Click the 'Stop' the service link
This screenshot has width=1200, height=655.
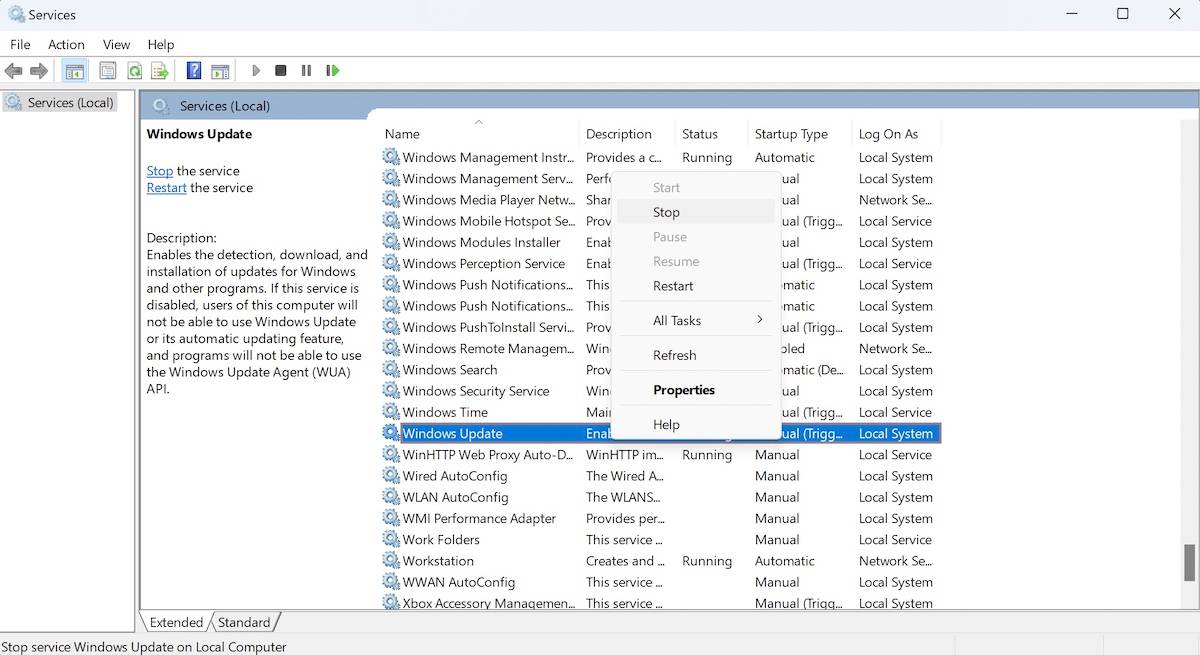[159, 171]
